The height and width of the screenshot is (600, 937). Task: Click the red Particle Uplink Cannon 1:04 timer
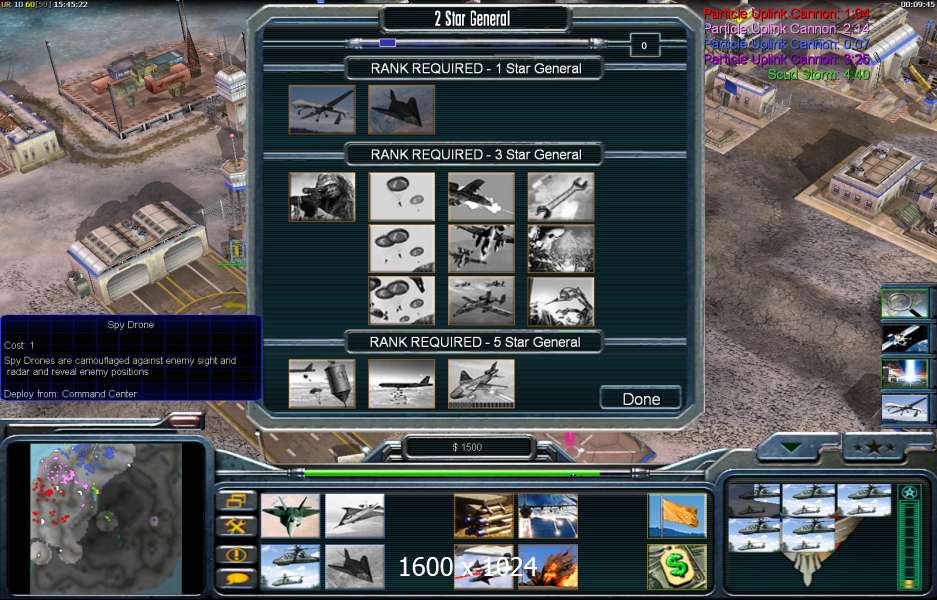[786, 13]
